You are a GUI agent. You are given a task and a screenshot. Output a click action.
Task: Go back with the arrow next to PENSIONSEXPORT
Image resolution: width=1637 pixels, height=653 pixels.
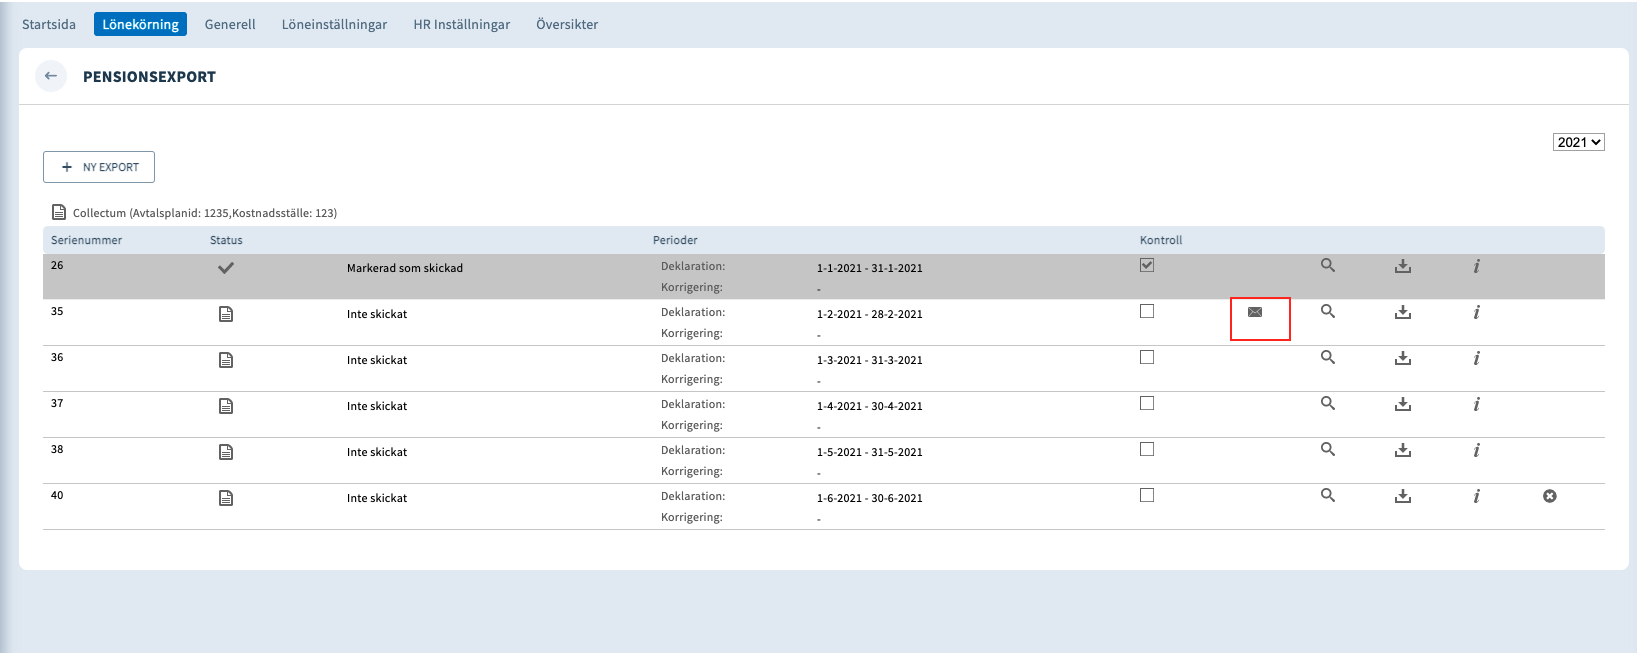(51, 76)
